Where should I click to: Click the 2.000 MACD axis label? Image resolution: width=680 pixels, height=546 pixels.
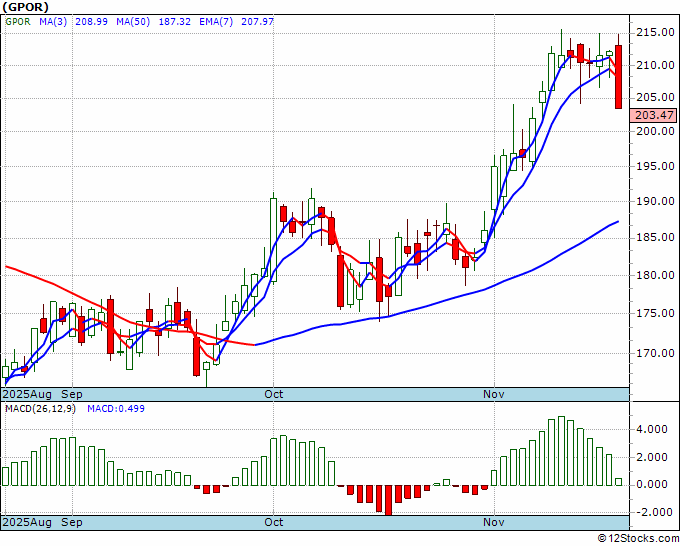coord(652,457)
